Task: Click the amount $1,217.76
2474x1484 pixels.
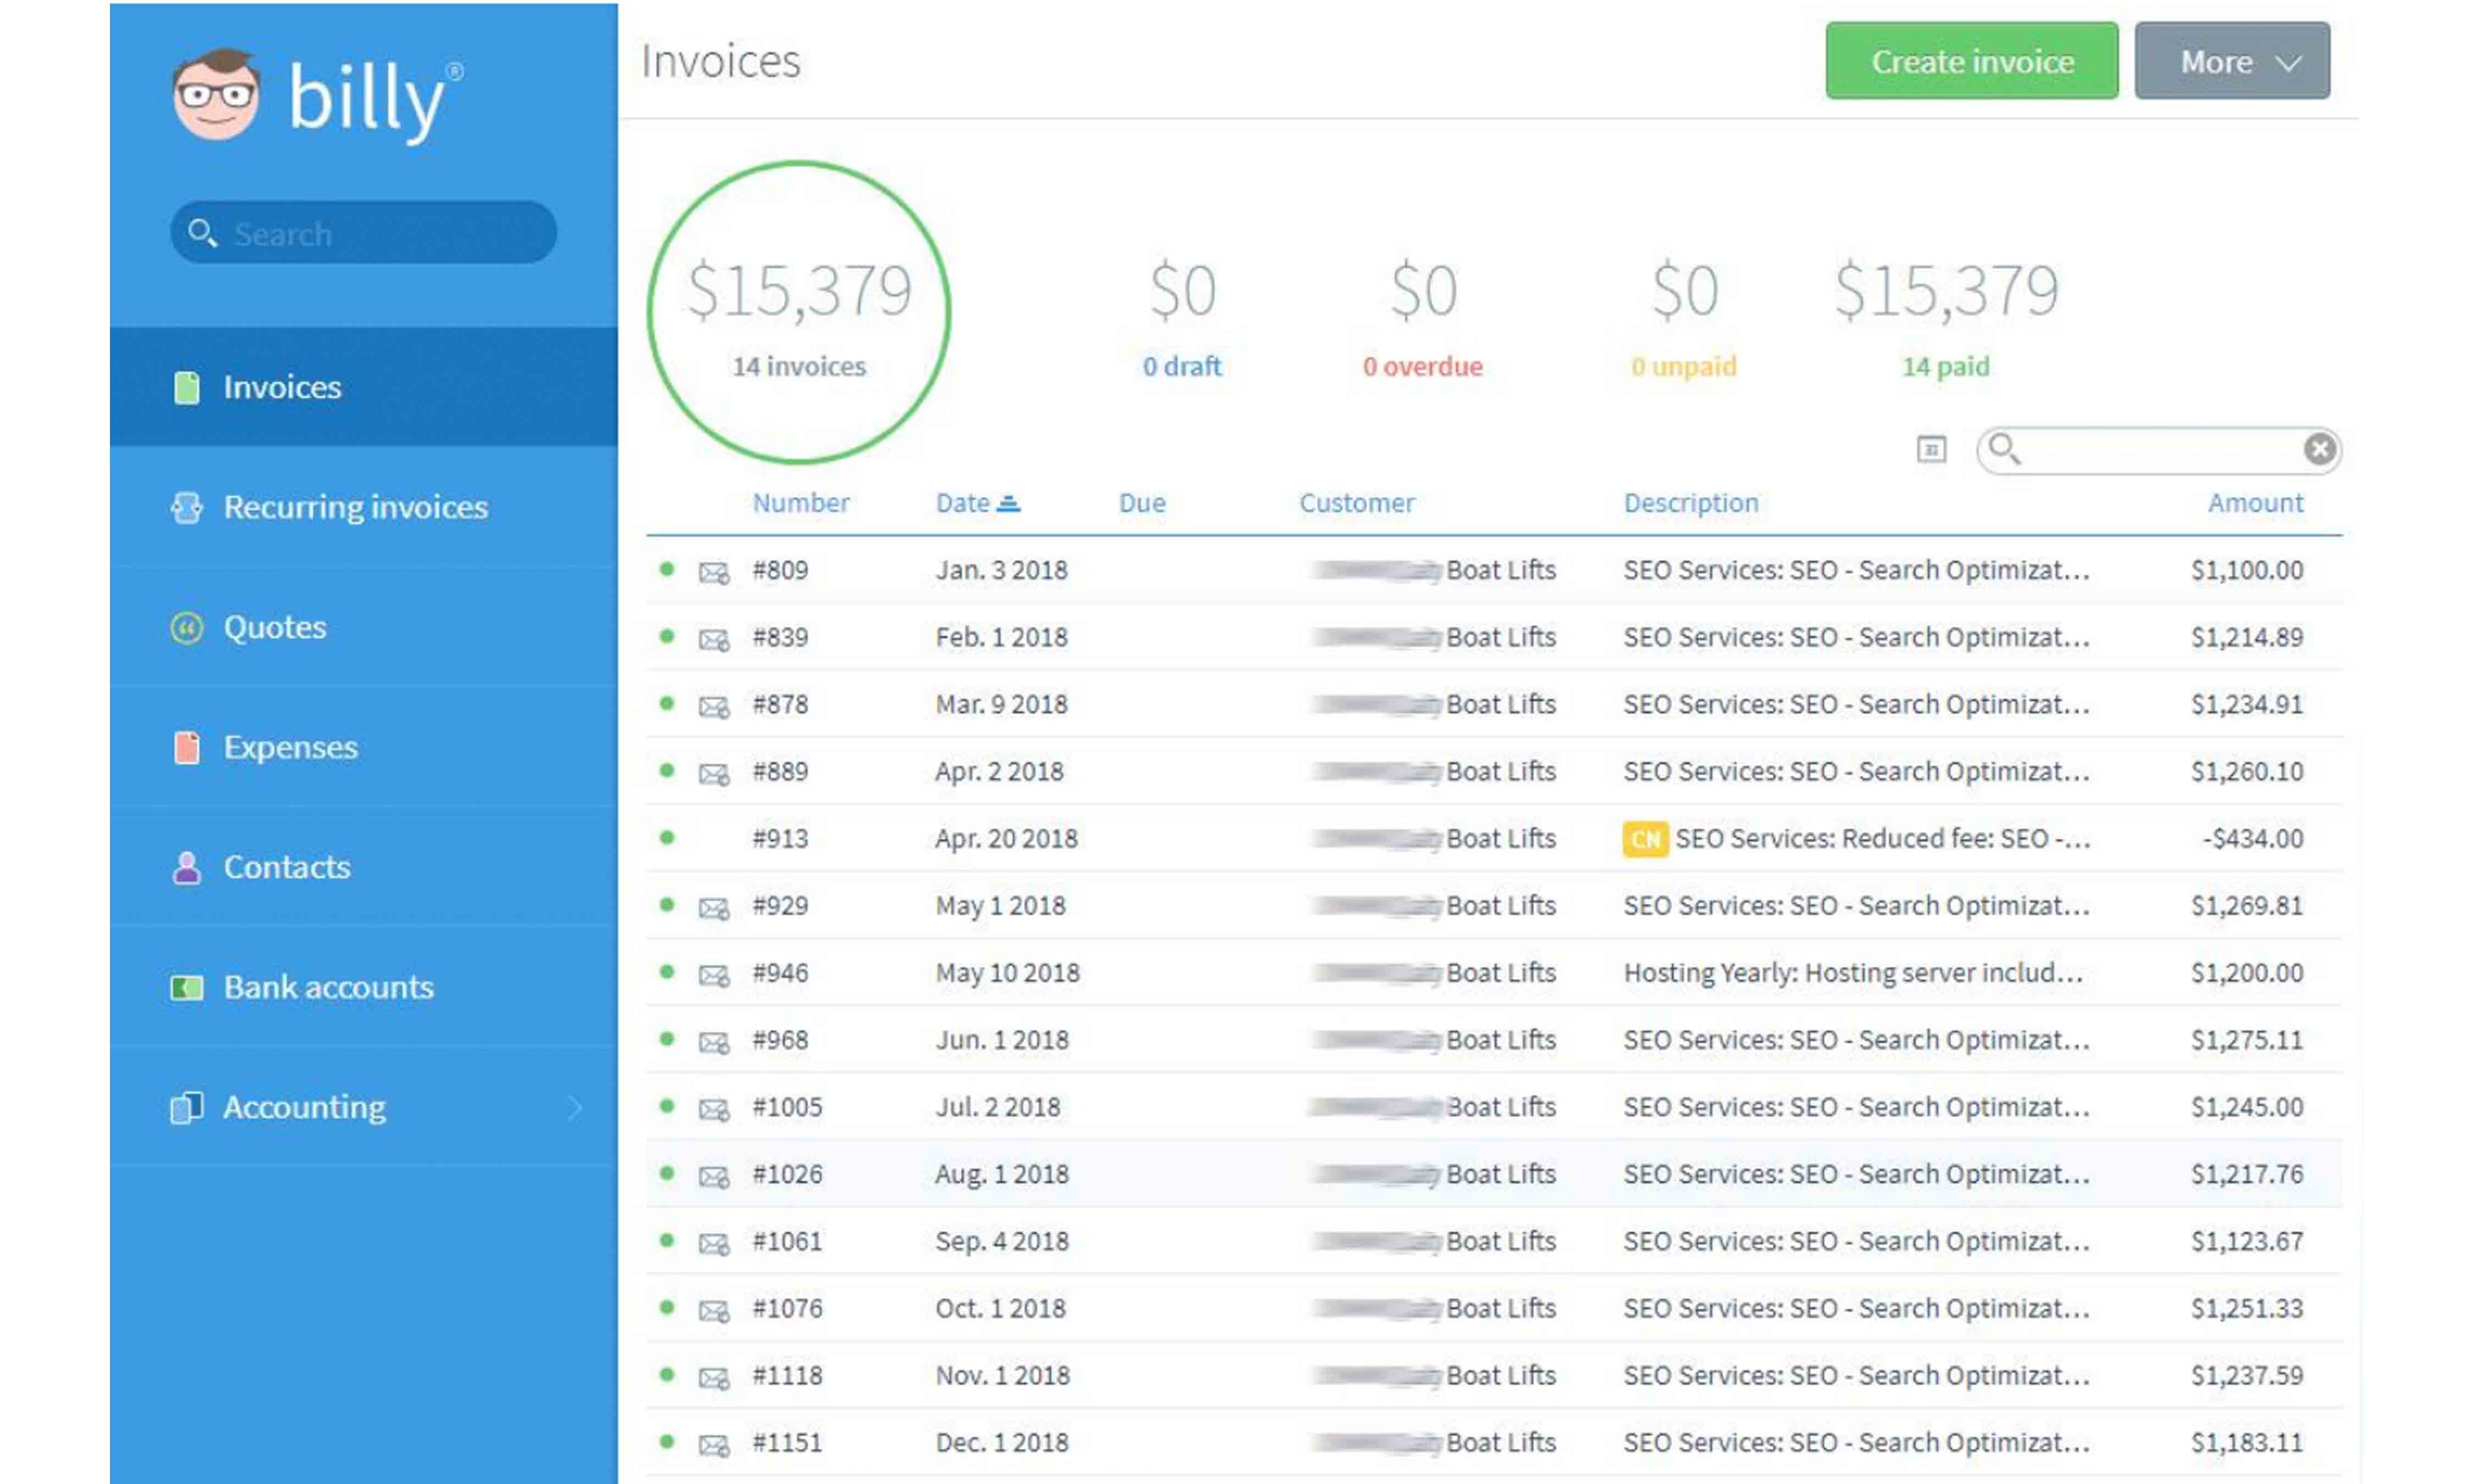Action: (x=2246, y=1174)
